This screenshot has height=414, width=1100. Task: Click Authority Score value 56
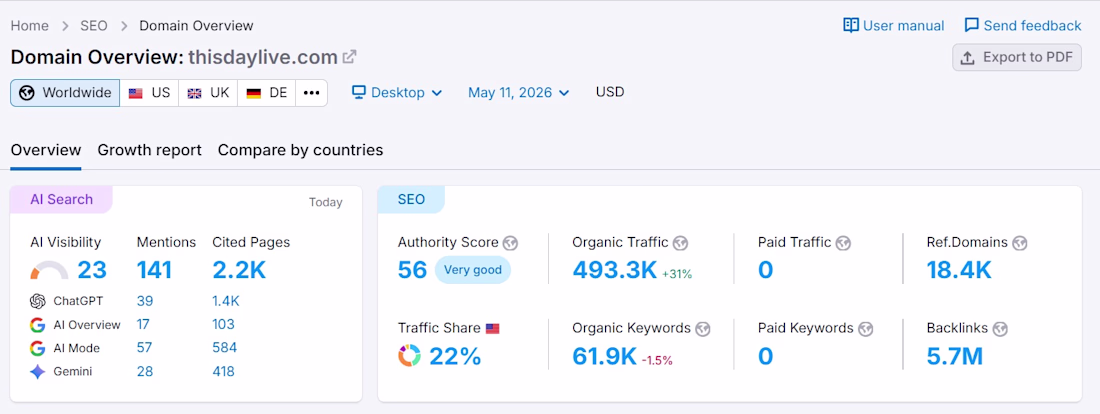(x=412, y=270)
